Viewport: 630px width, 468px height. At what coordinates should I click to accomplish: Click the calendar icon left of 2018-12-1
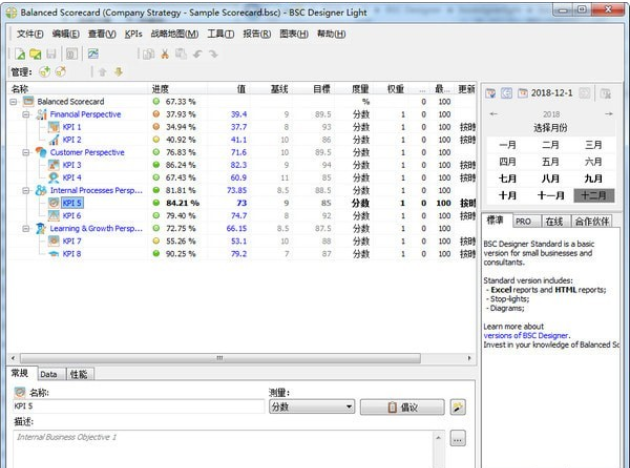tap(522, 93)
